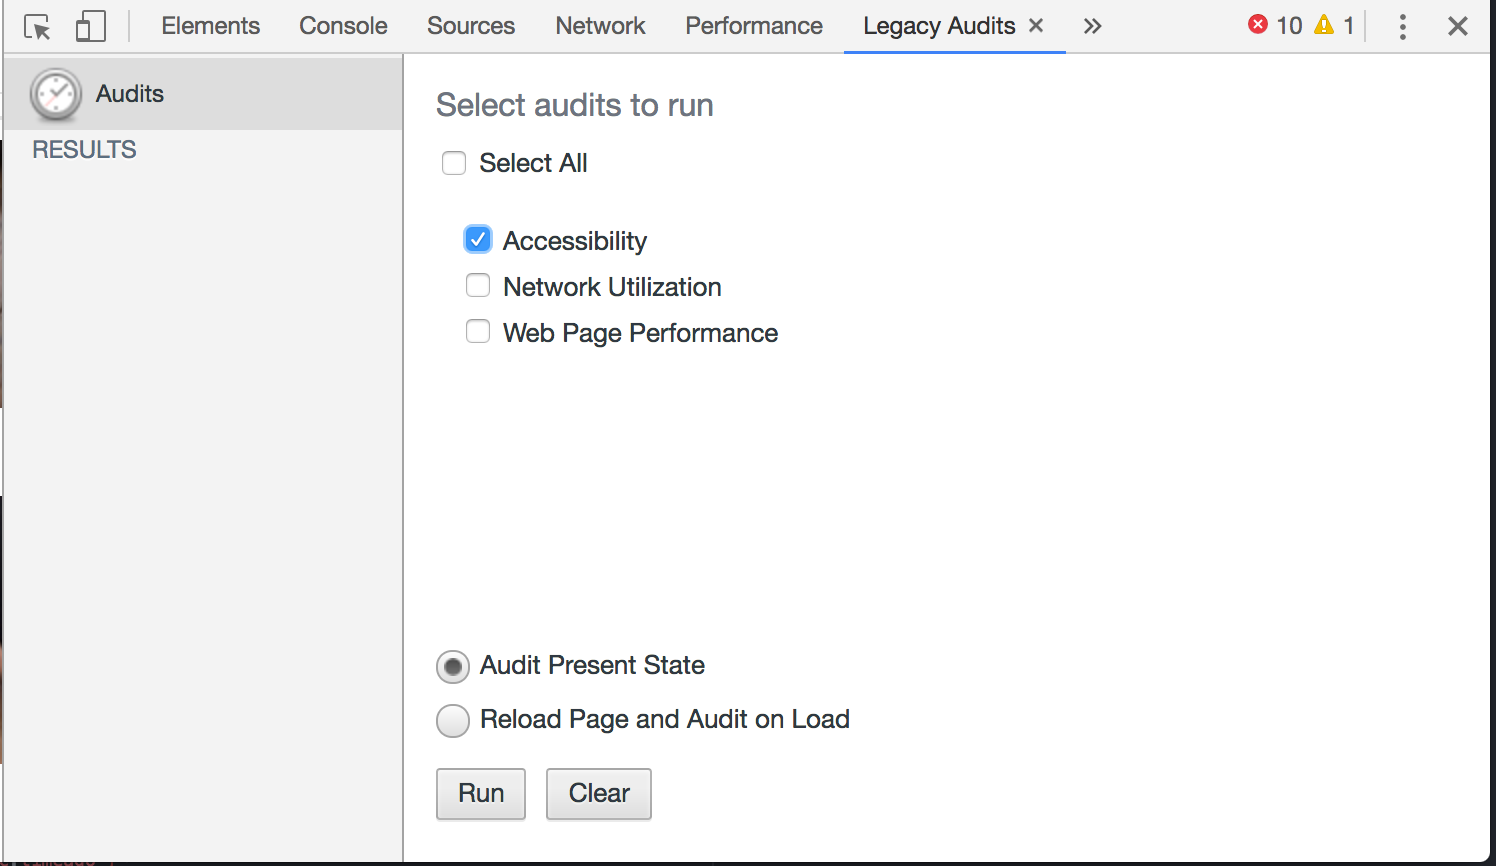This screenshot has width=1496, height=866.
Task: Show more tabs via double chevron
Action: click(1092, 26)
